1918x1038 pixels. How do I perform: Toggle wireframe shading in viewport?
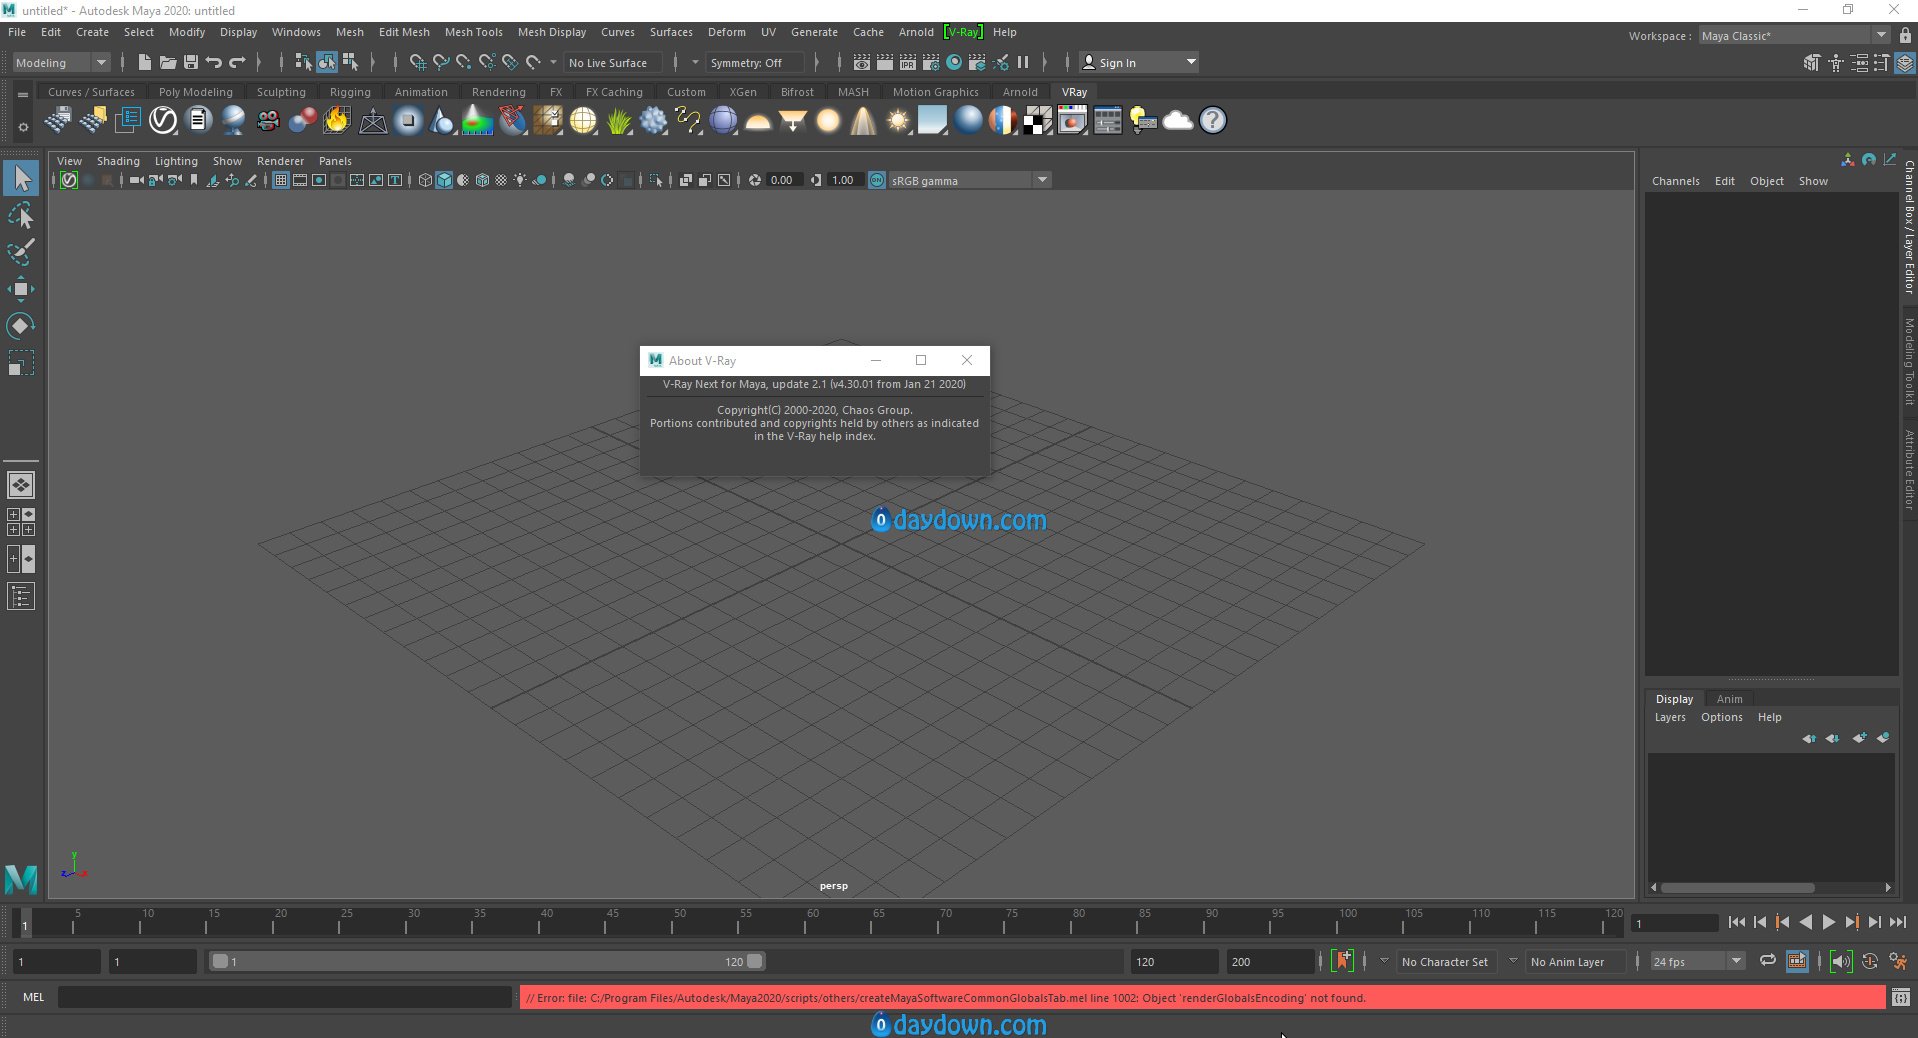pos(425,180)
